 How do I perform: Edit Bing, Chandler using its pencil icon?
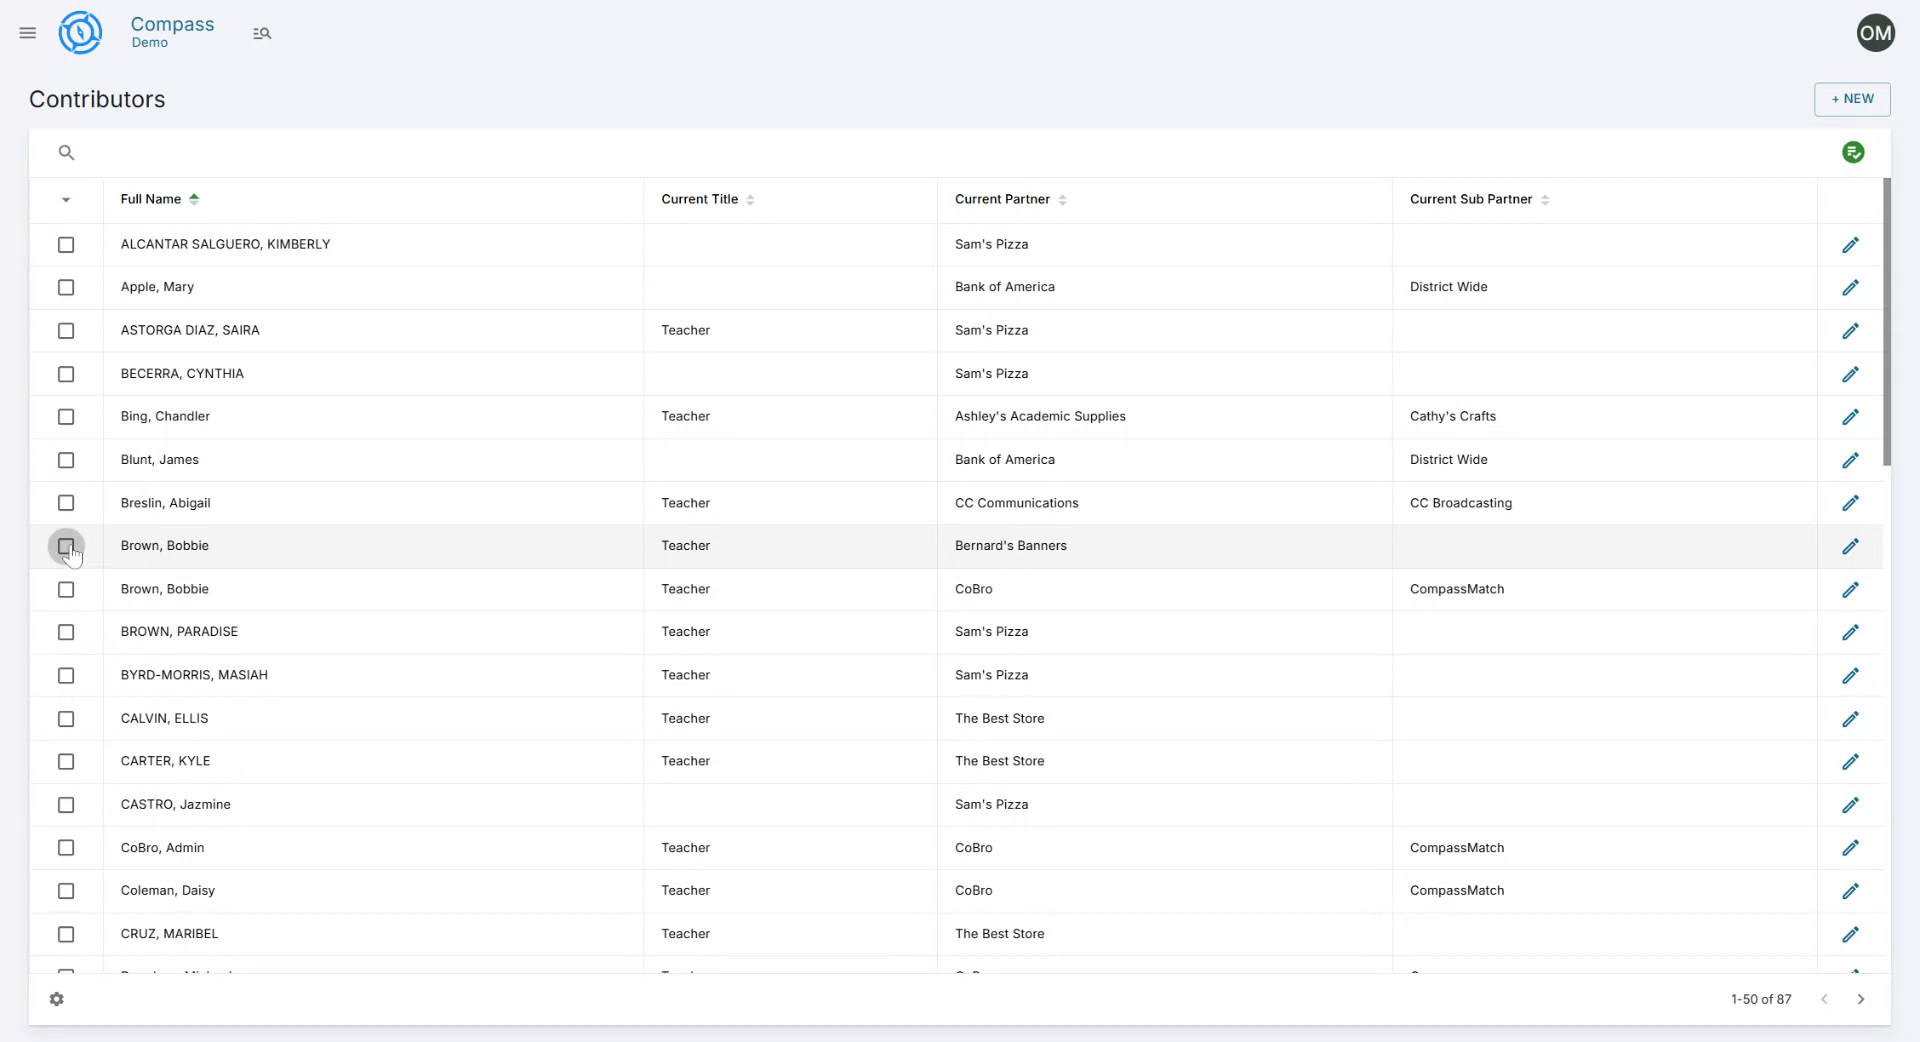pos(1850,417)
